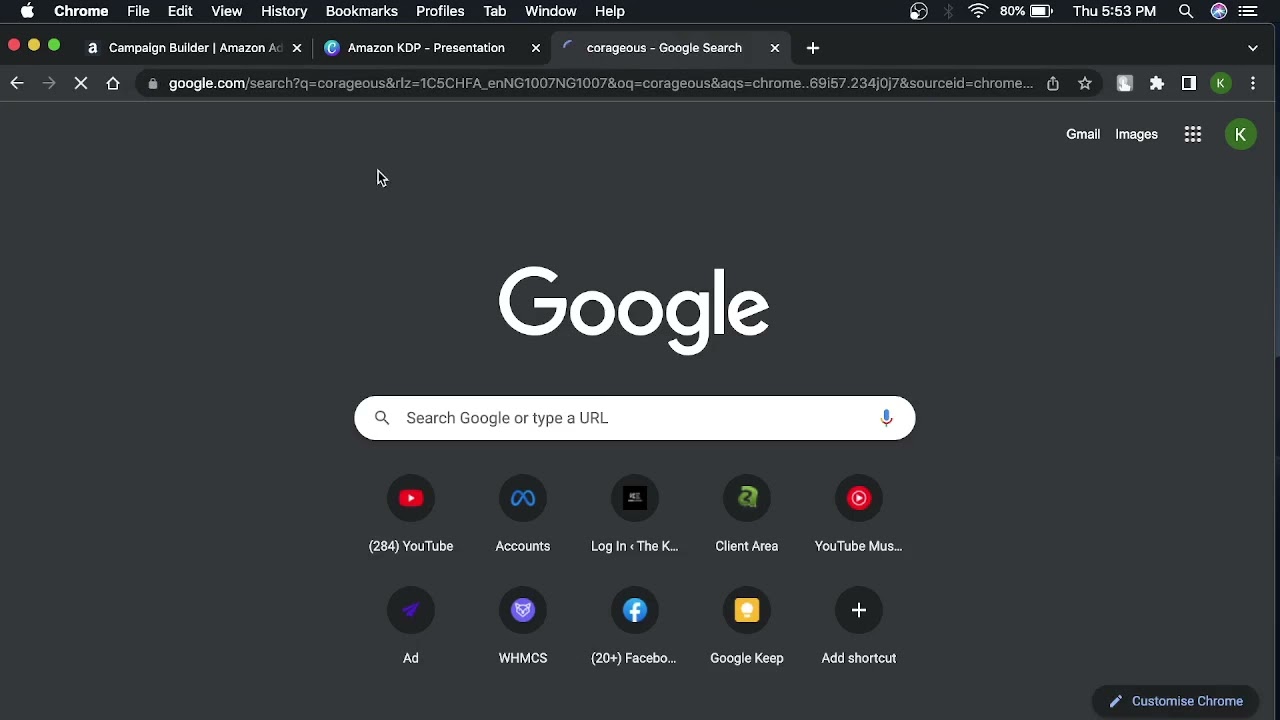Open the Google account avatar K

click(1241, 134)
